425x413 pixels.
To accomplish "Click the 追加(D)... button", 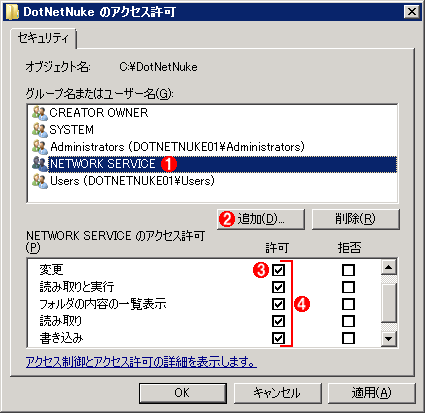I will pos(261,219).
